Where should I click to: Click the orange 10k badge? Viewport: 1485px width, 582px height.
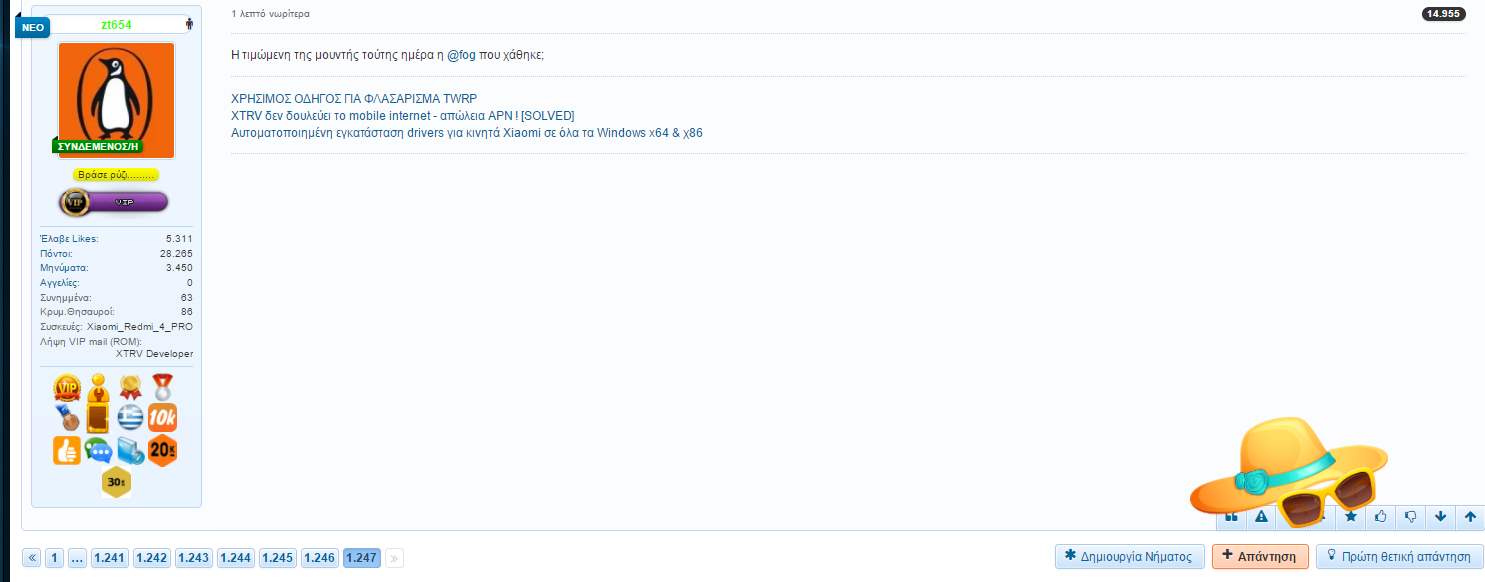[162, 417]
